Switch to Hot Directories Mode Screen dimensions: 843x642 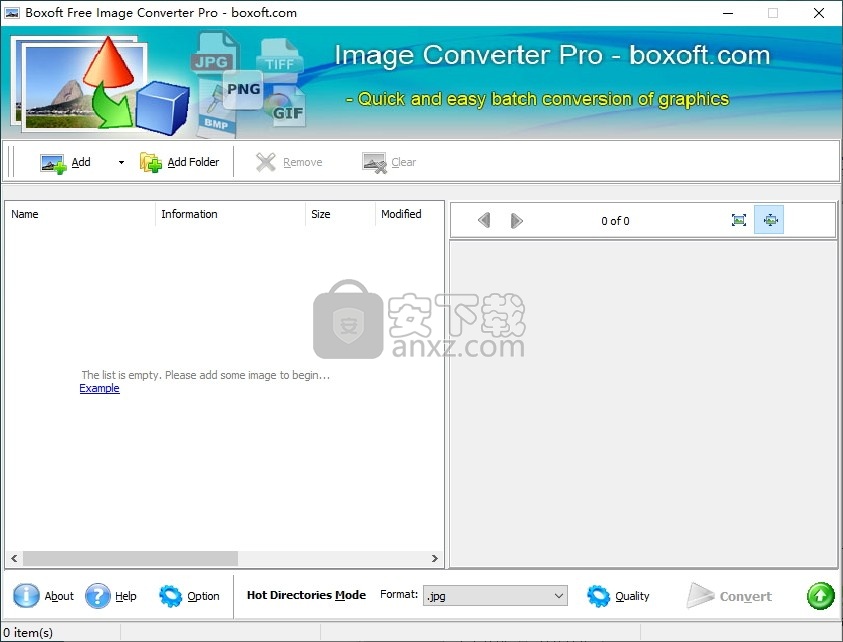[x=306, y=595]
